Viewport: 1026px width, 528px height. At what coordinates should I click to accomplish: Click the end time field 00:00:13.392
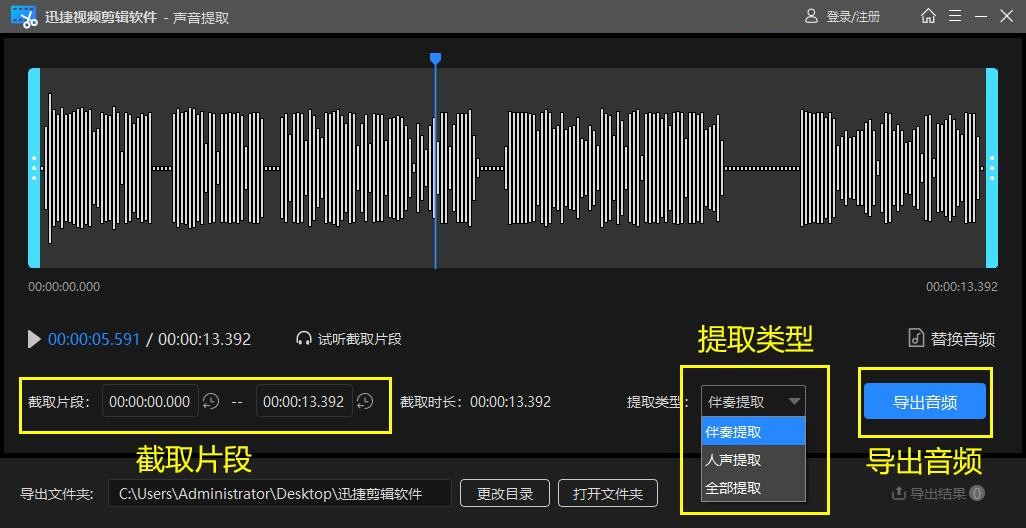pos(304,401)
